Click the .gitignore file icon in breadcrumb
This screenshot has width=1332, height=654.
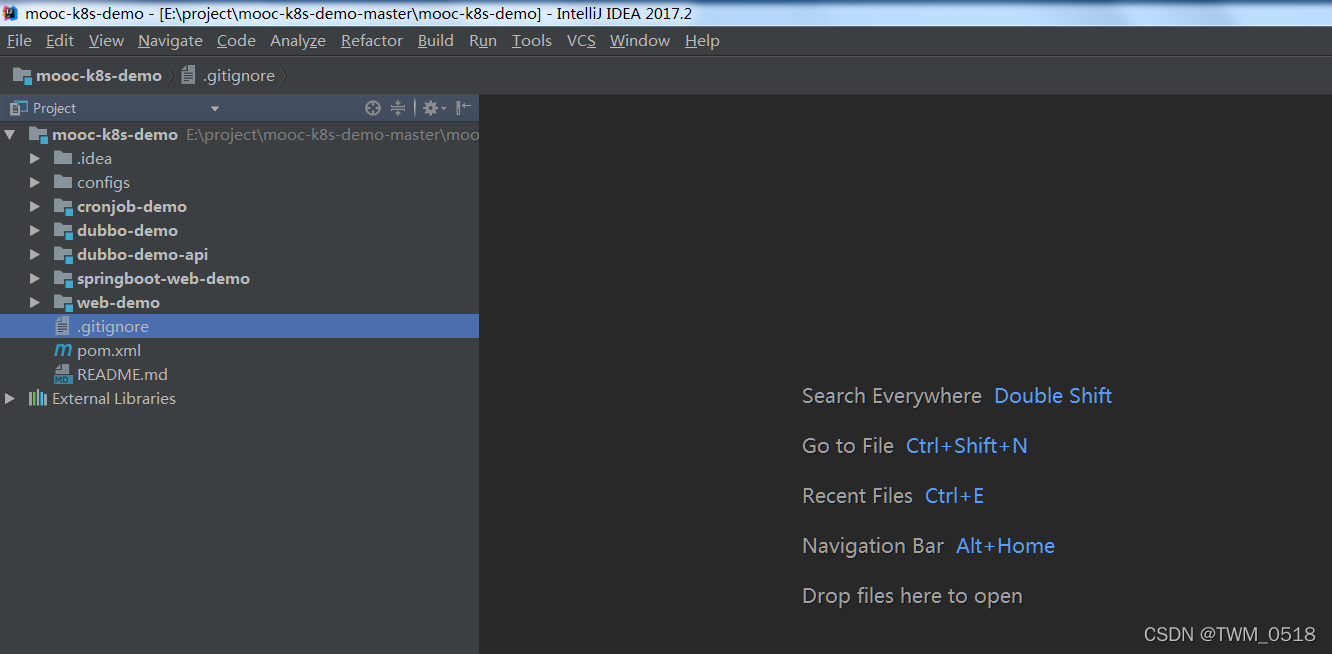coord(188,76)
